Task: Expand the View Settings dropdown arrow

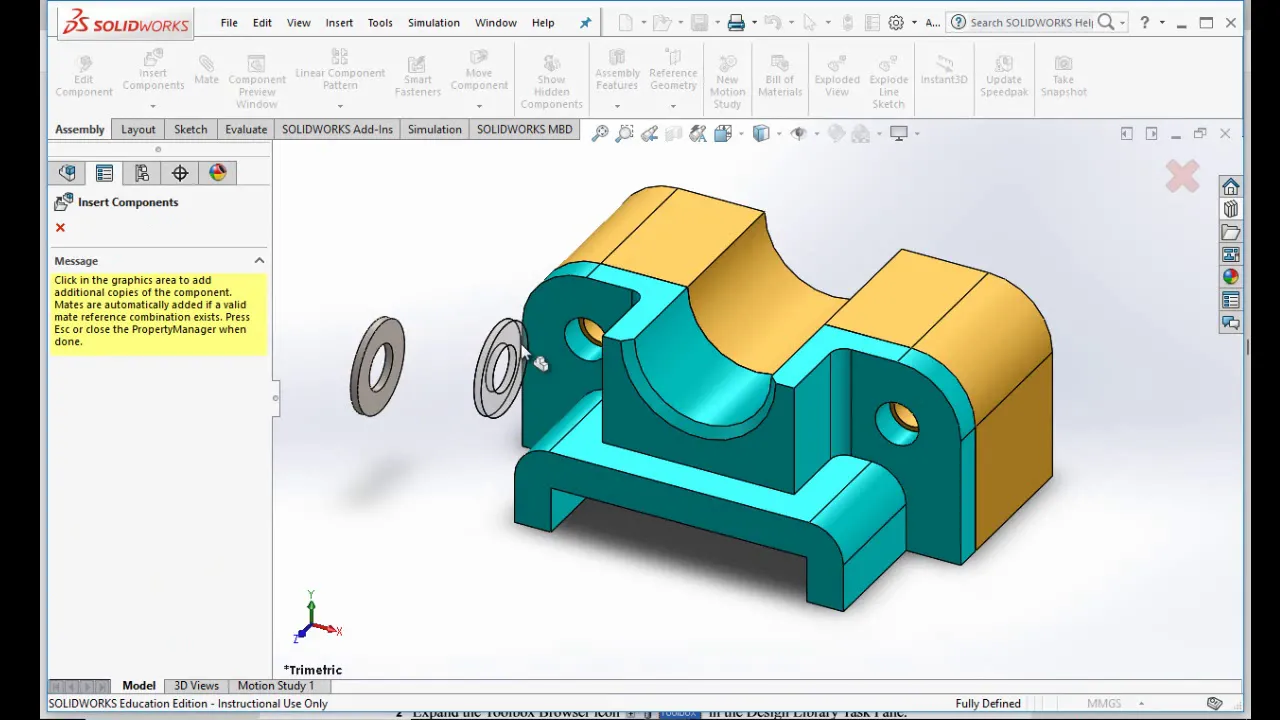Action: (x=916, y=134)
